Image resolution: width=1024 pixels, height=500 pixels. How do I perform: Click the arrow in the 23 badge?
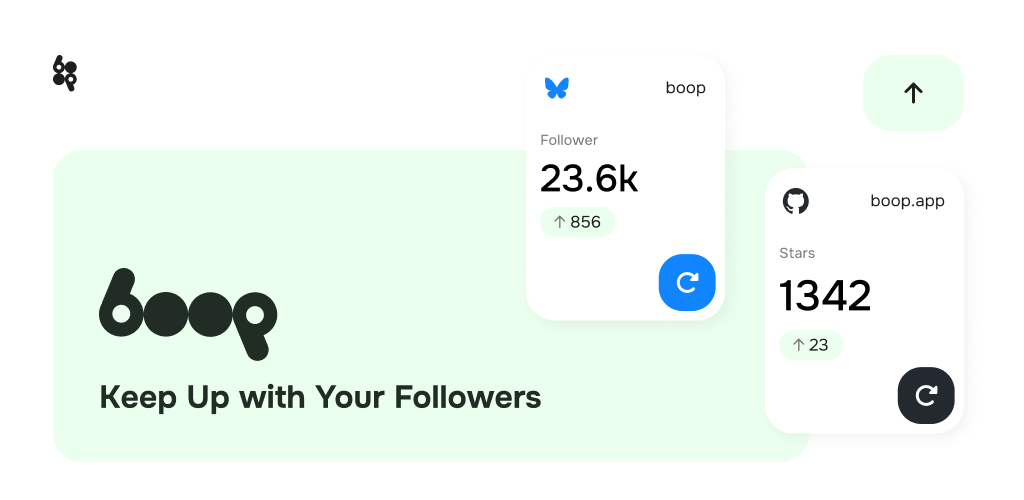pos(798,345)
